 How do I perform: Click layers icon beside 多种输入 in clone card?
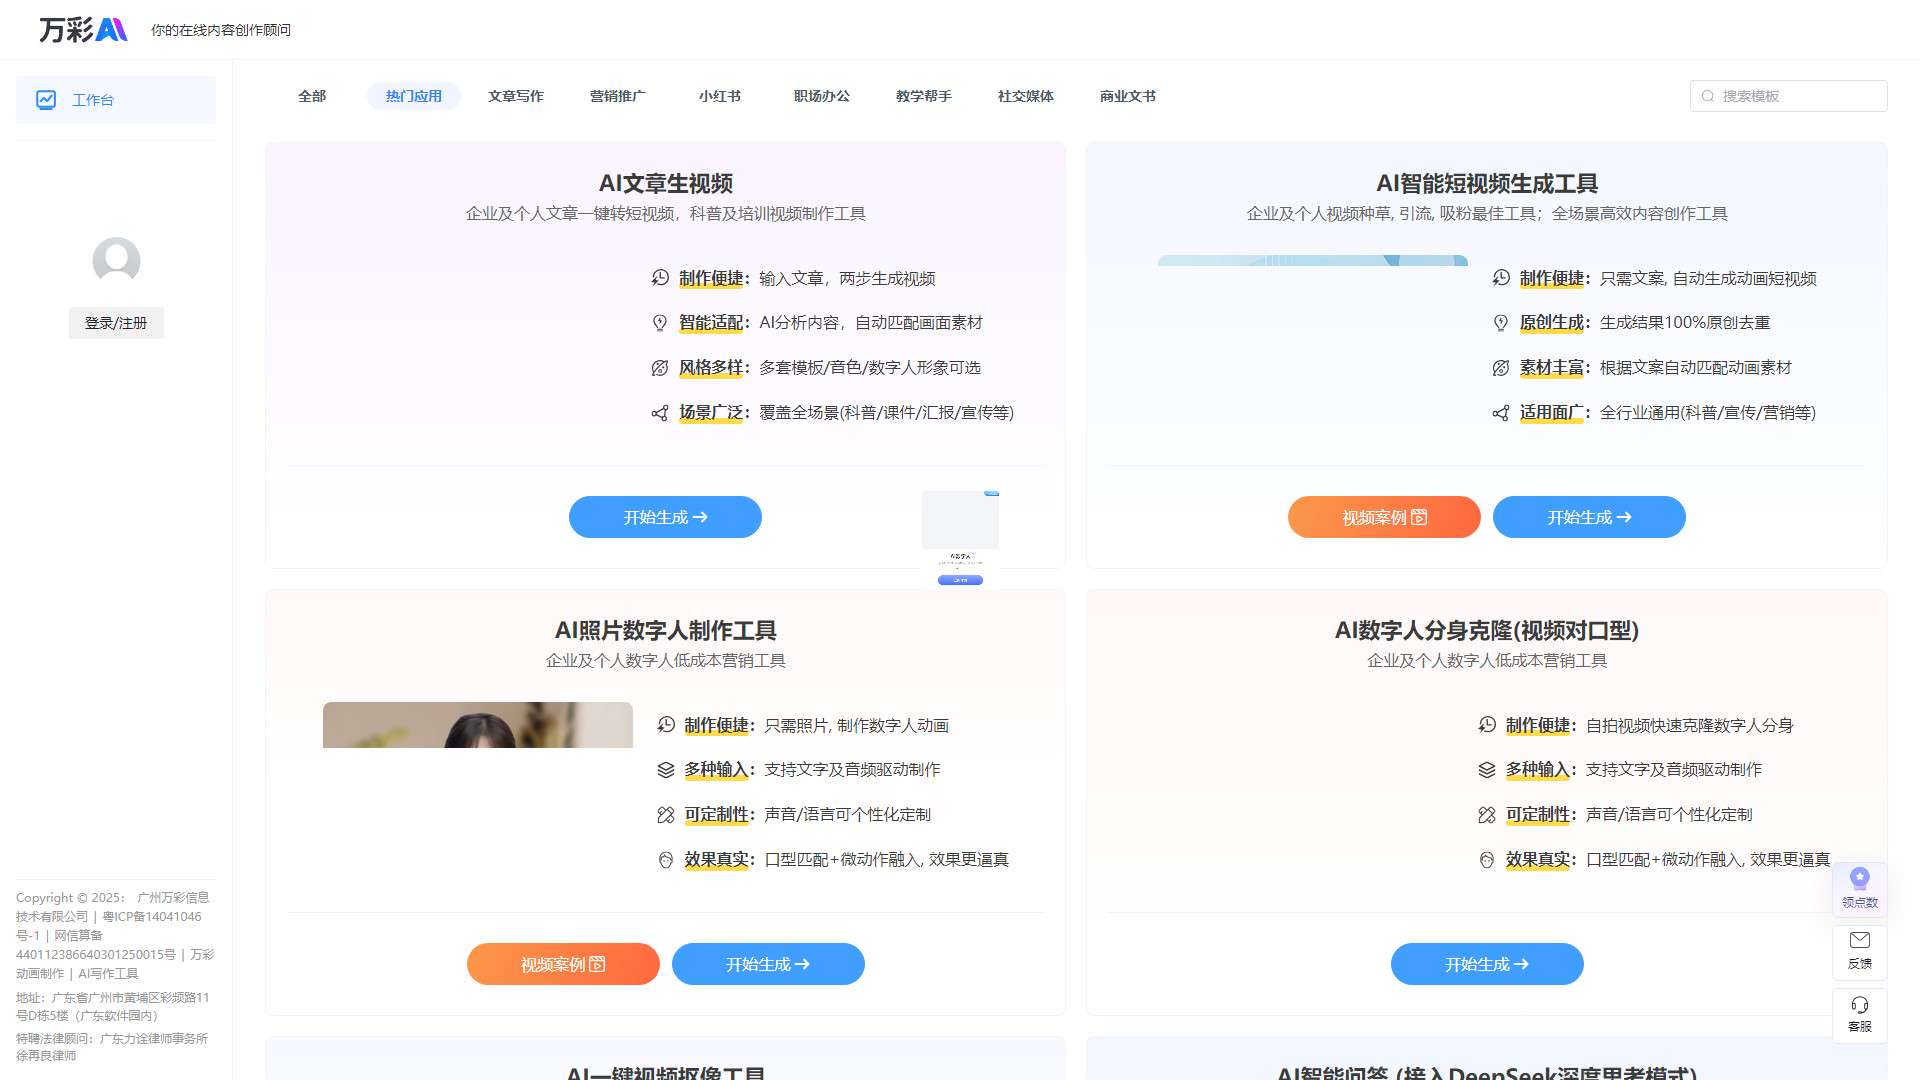tap(1487, 770)
